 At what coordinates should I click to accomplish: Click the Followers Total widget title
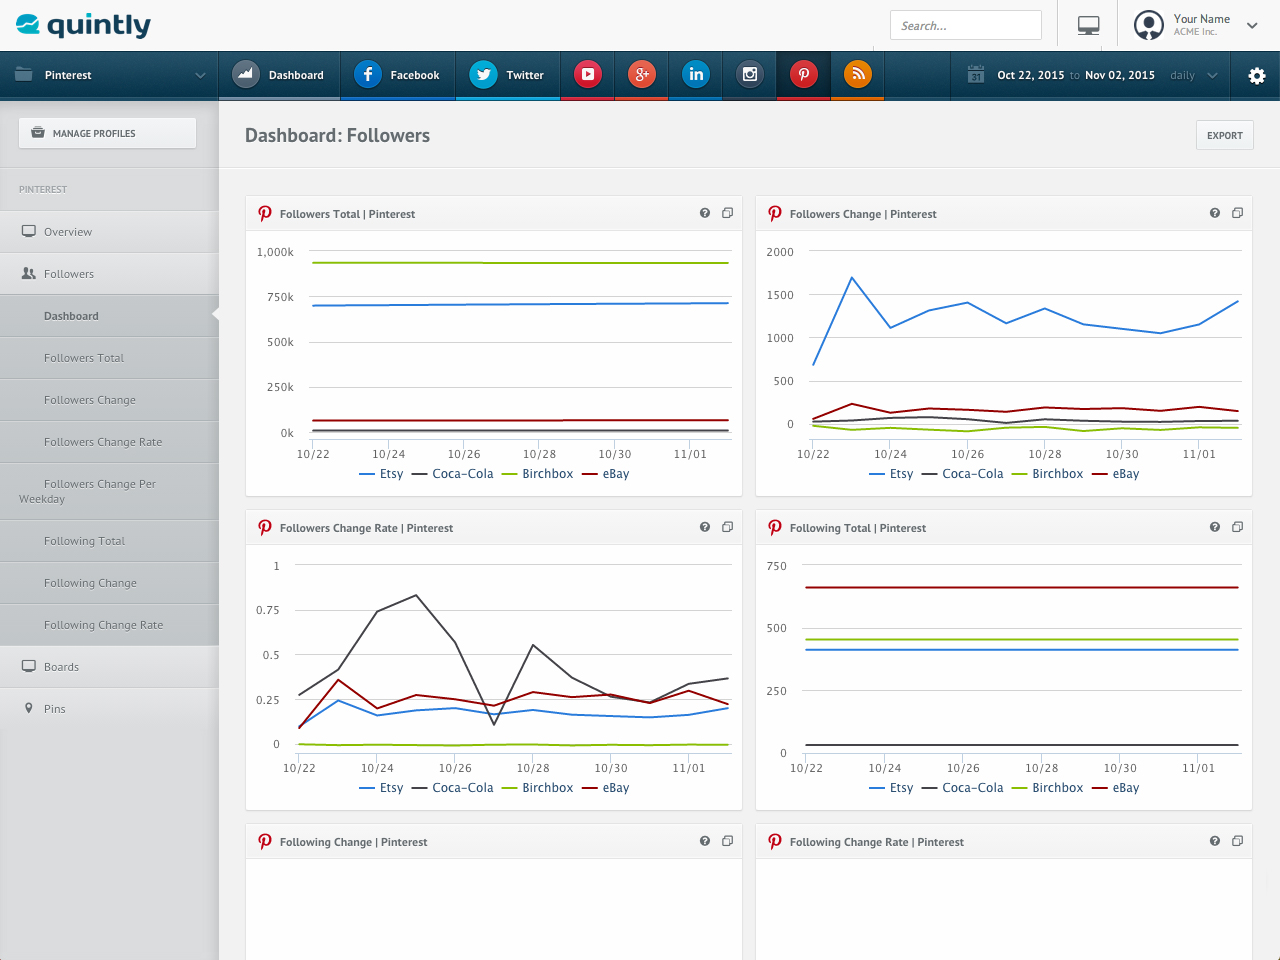coord(347,214)
